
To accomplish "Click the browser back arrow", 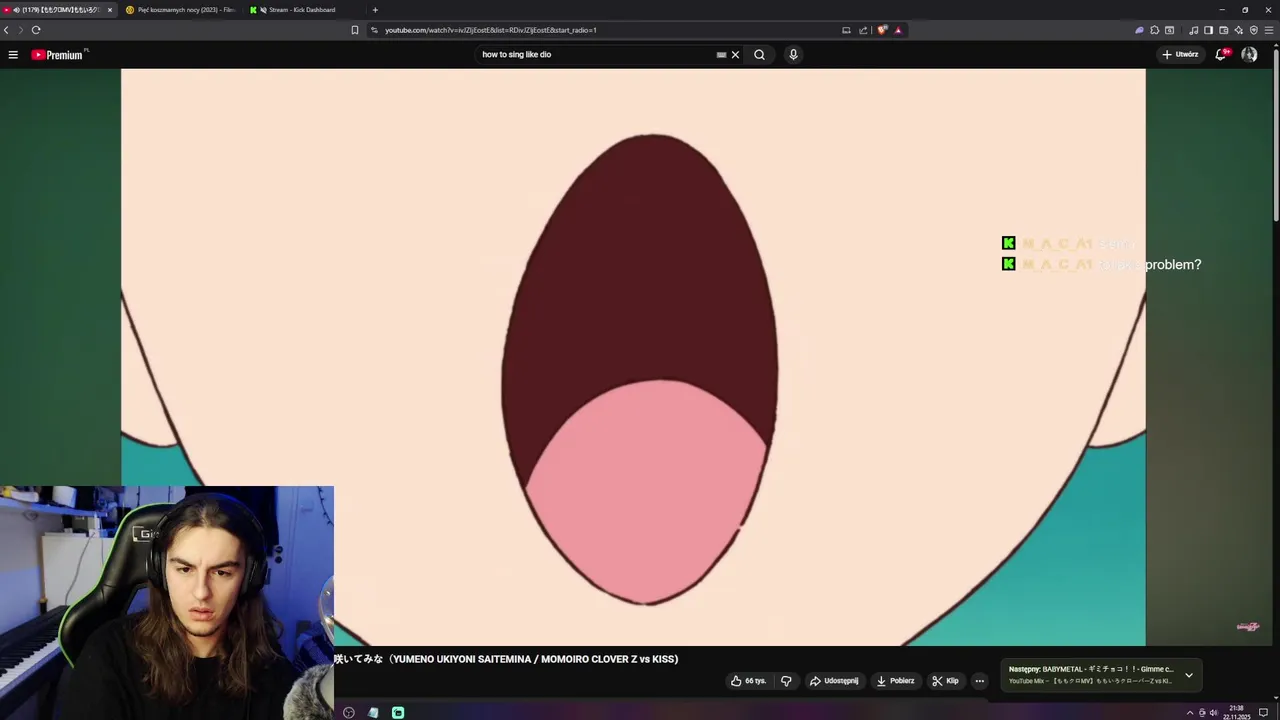I will (x=6, y=30).
